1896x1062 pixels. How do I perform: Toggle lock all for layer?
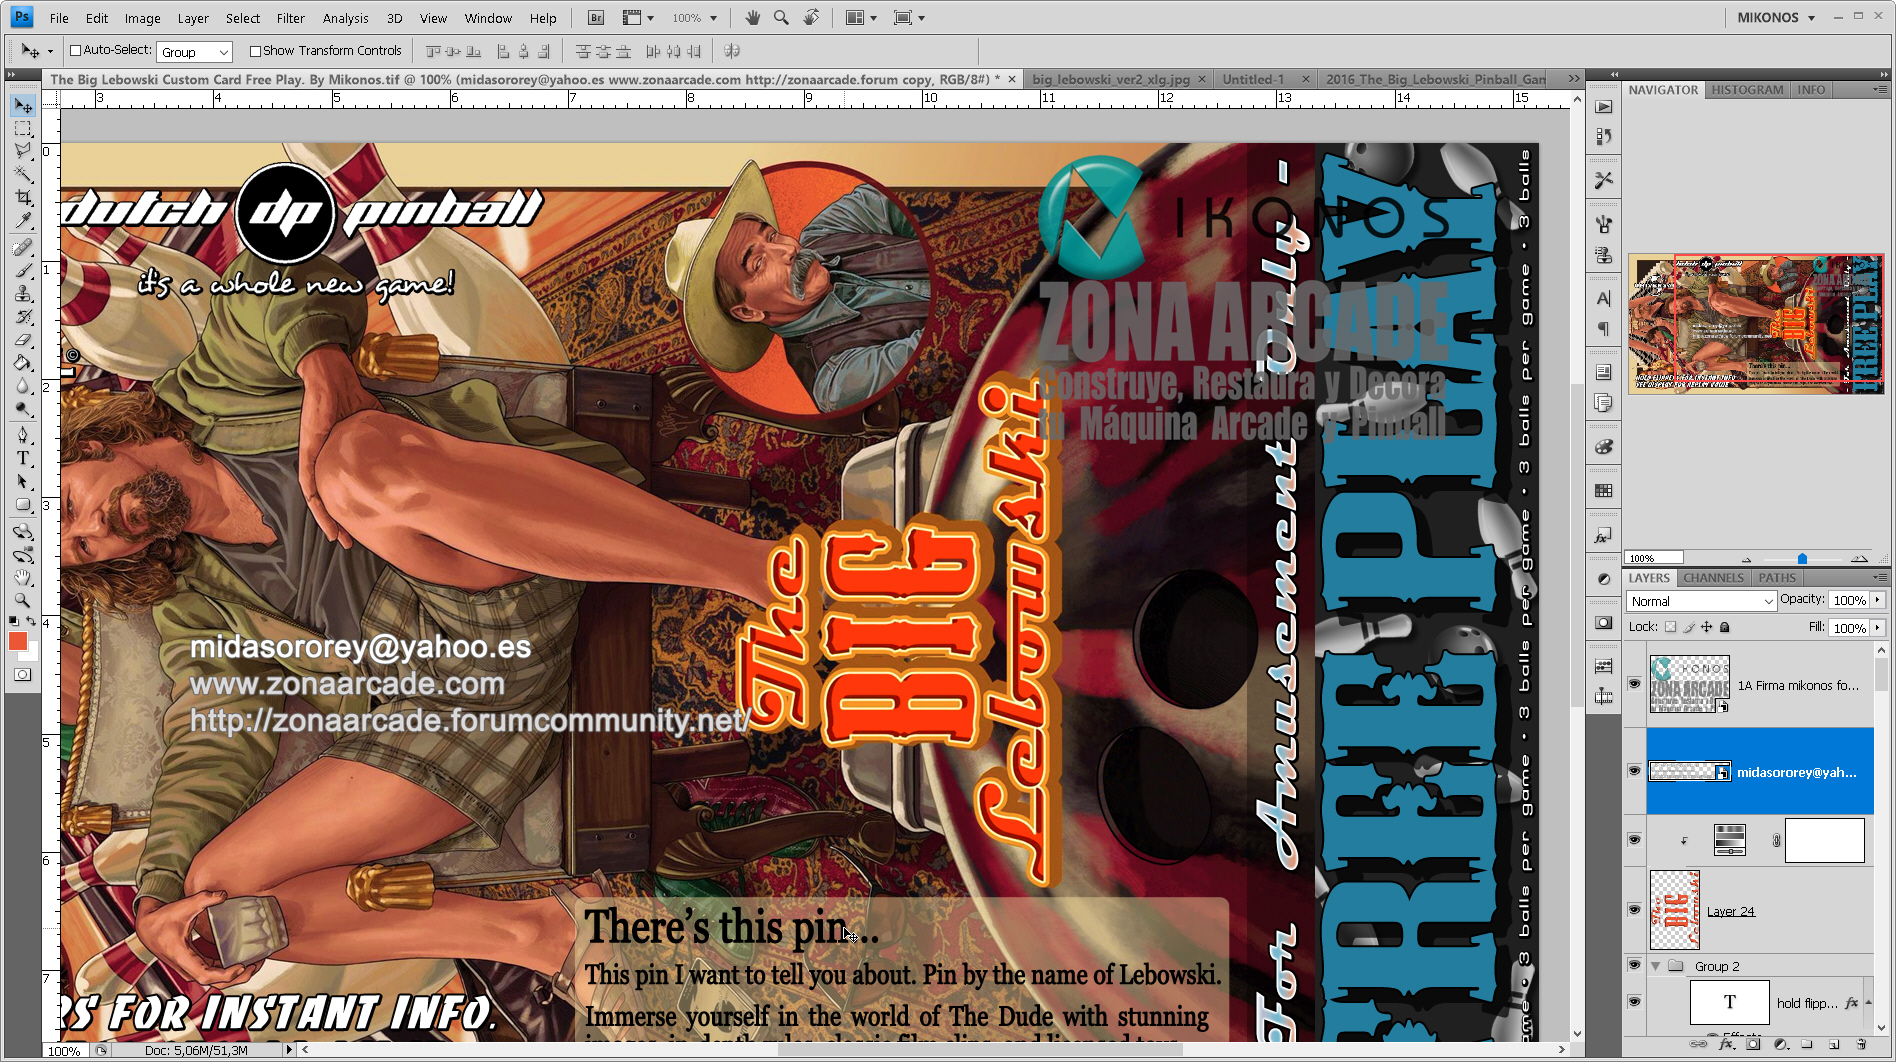pos(1724,627)
